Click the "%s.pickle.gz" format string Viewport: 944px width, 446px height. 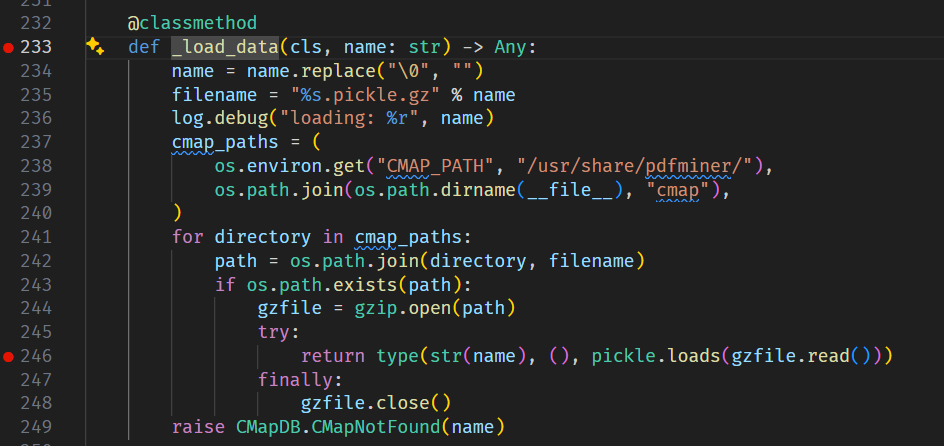[x=355, y=95]
